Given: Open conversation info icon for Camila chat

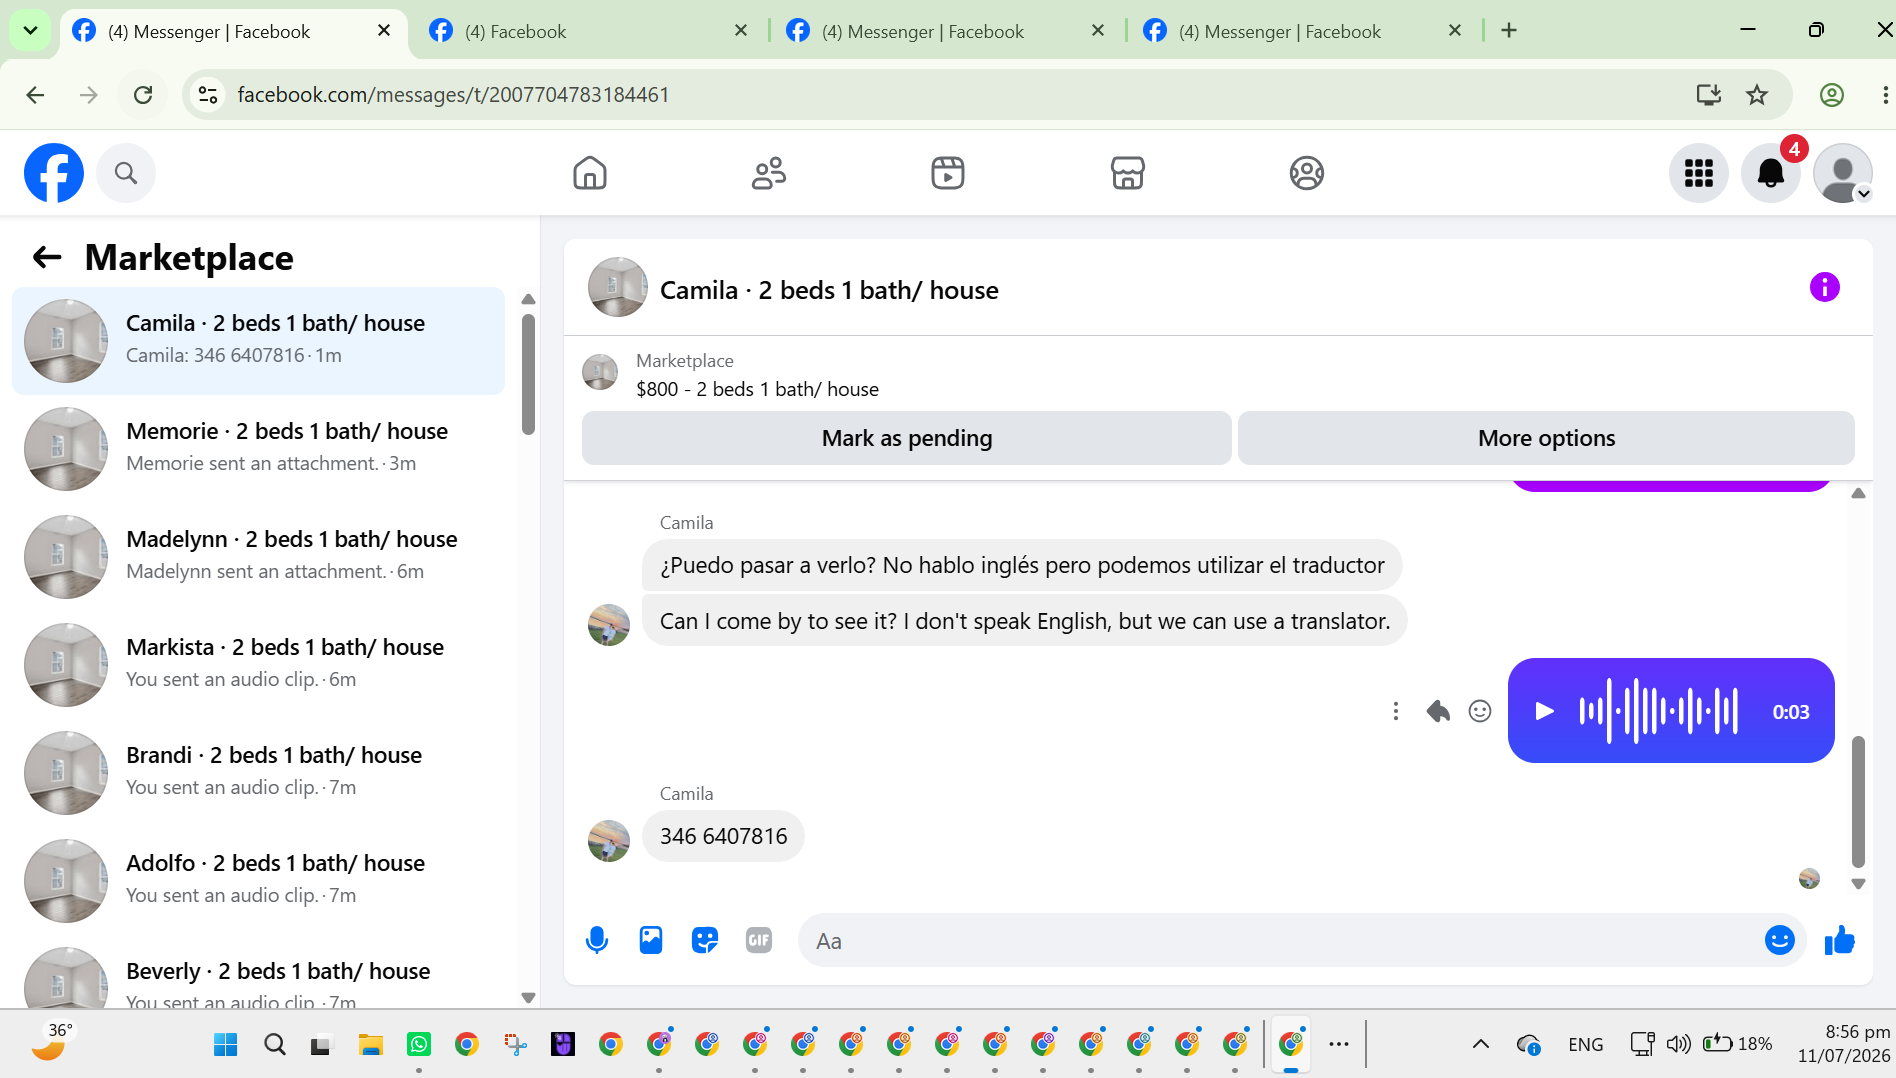Looking at the screenshot, I should coord(1825,288).
